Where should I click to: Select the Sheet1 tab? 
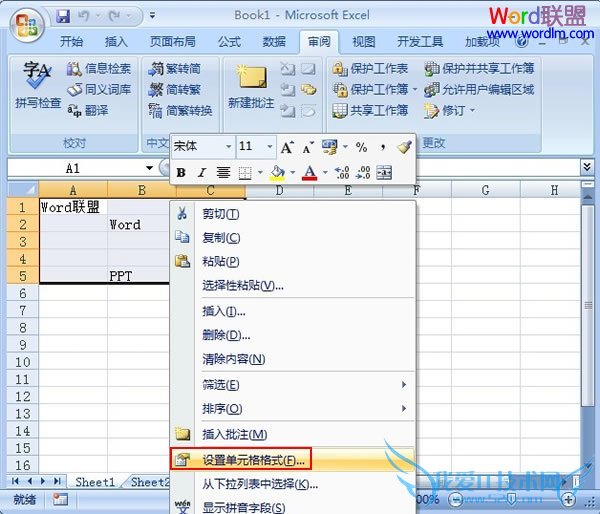click(x=95, y=482)
